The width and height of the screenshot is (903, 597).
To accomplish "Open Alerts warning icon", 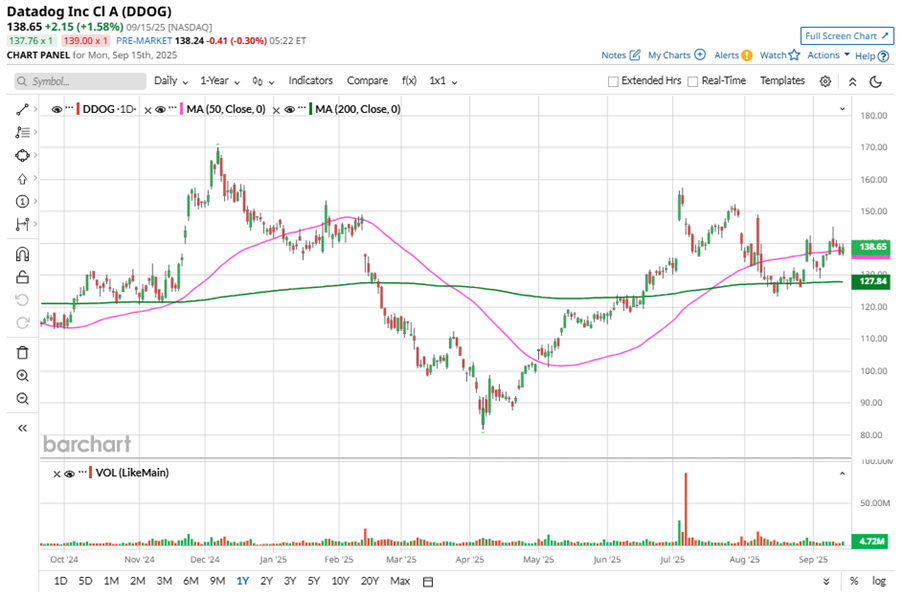I will tap(747, 55).
